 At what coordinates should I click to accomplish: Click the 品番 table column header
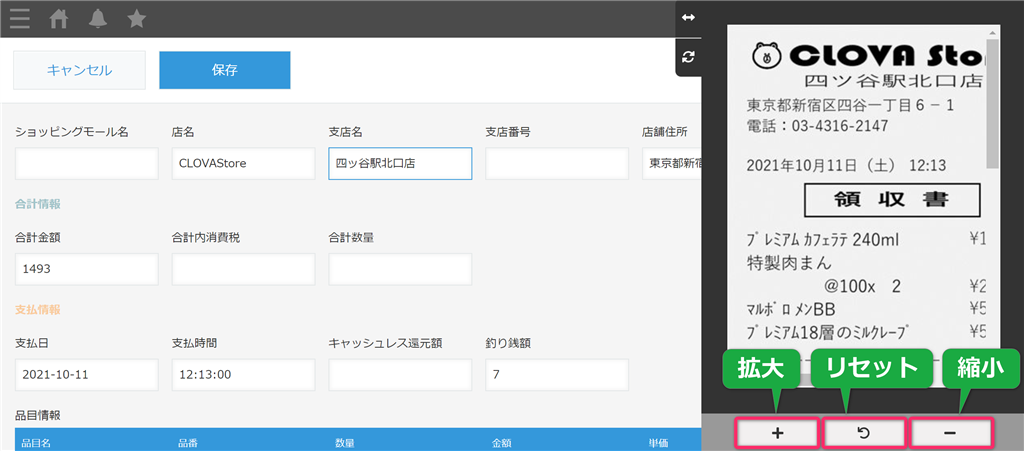tap(188, 443)
